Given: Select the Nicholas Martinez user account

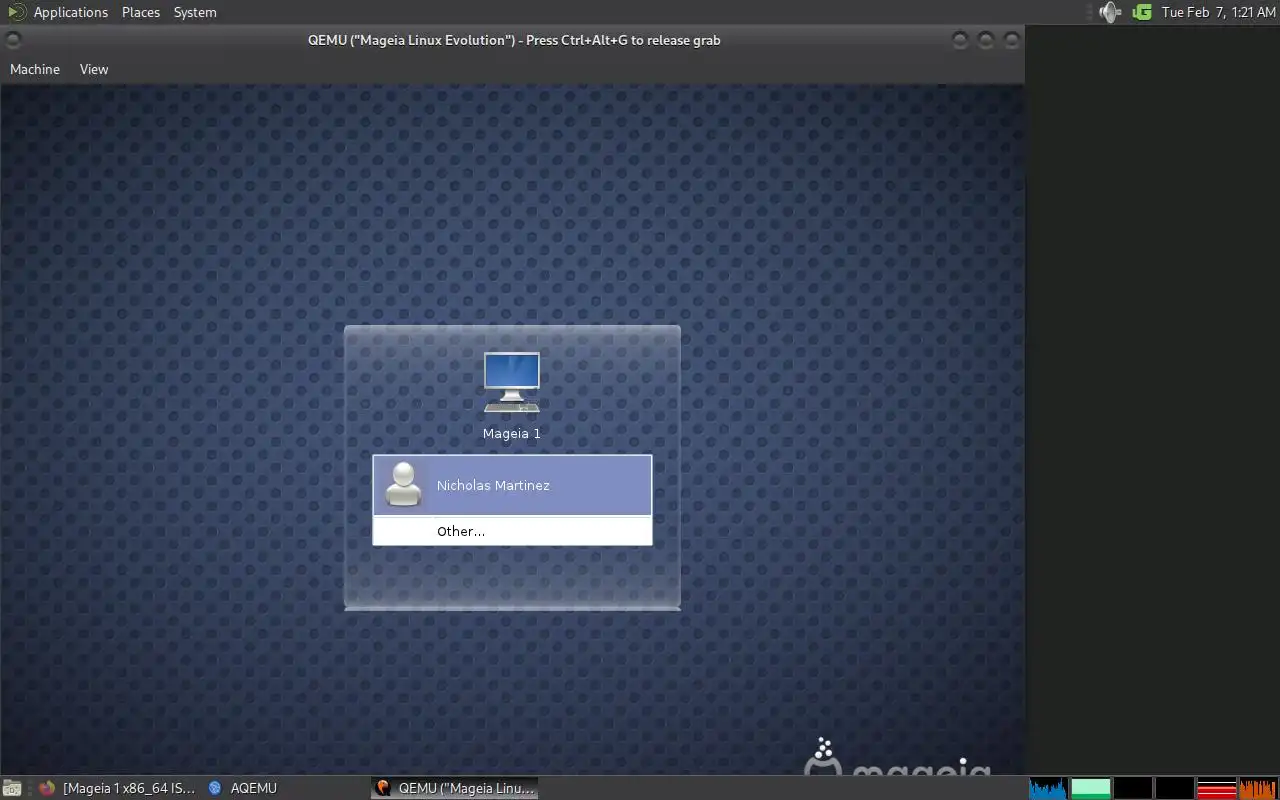Looking at the screenshot, I should pyautogui.click(x=512, y=485).
